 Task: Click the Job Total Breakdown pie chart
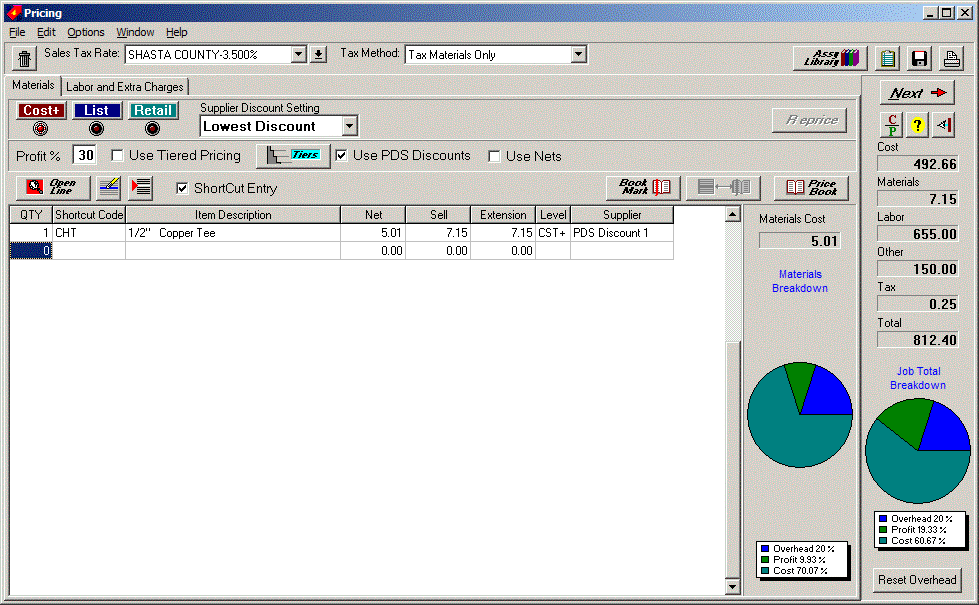[918, 451]
